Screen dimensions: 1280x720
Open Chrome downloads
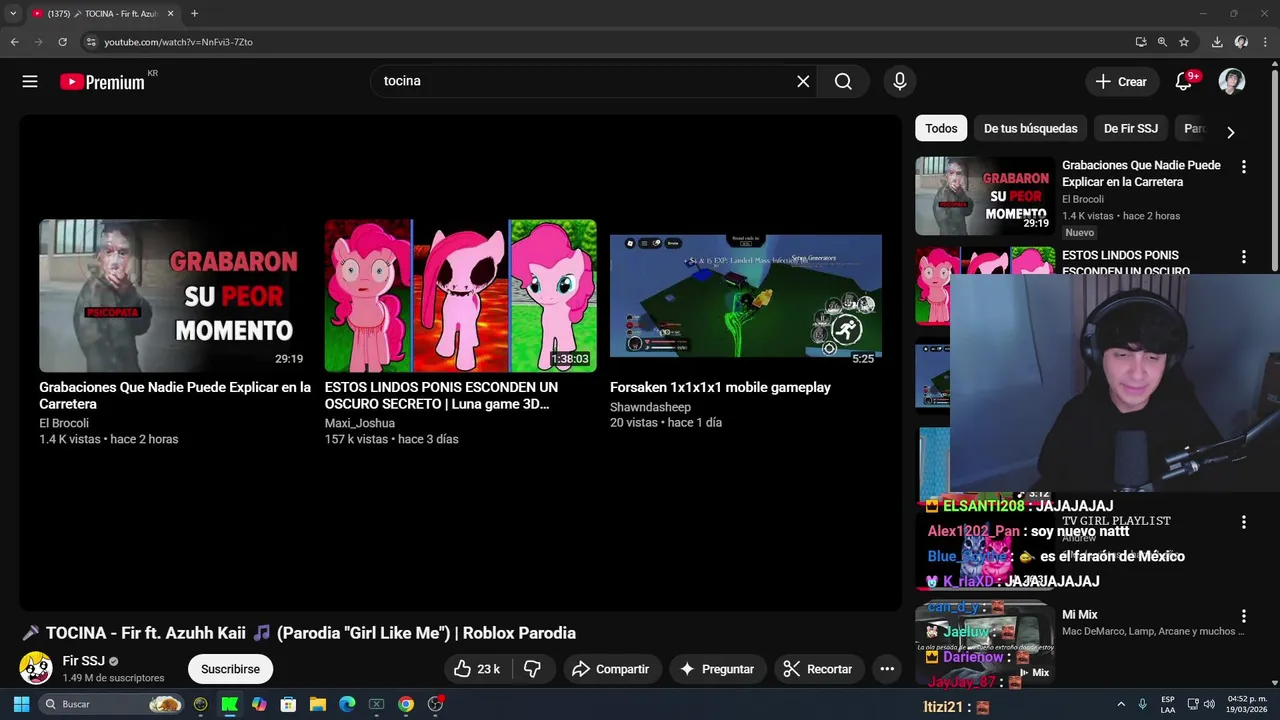coord(1217,42)
